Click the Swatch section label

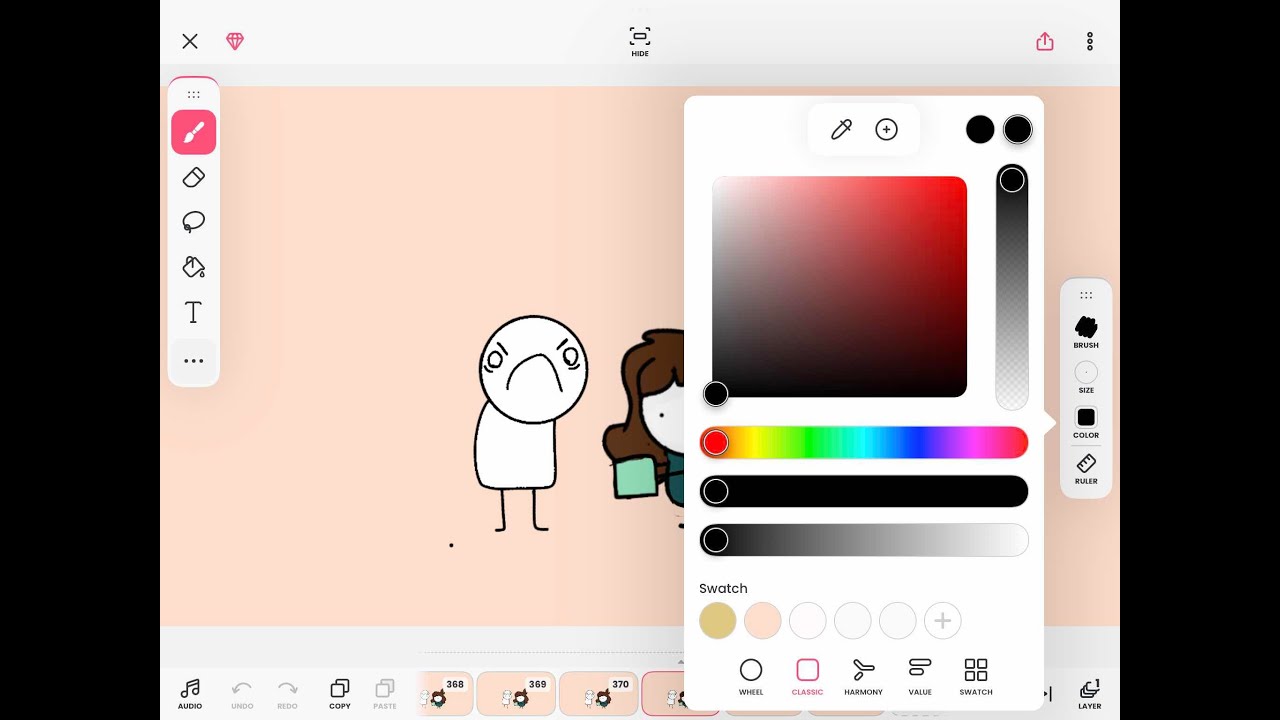click(x=723, y=588)
